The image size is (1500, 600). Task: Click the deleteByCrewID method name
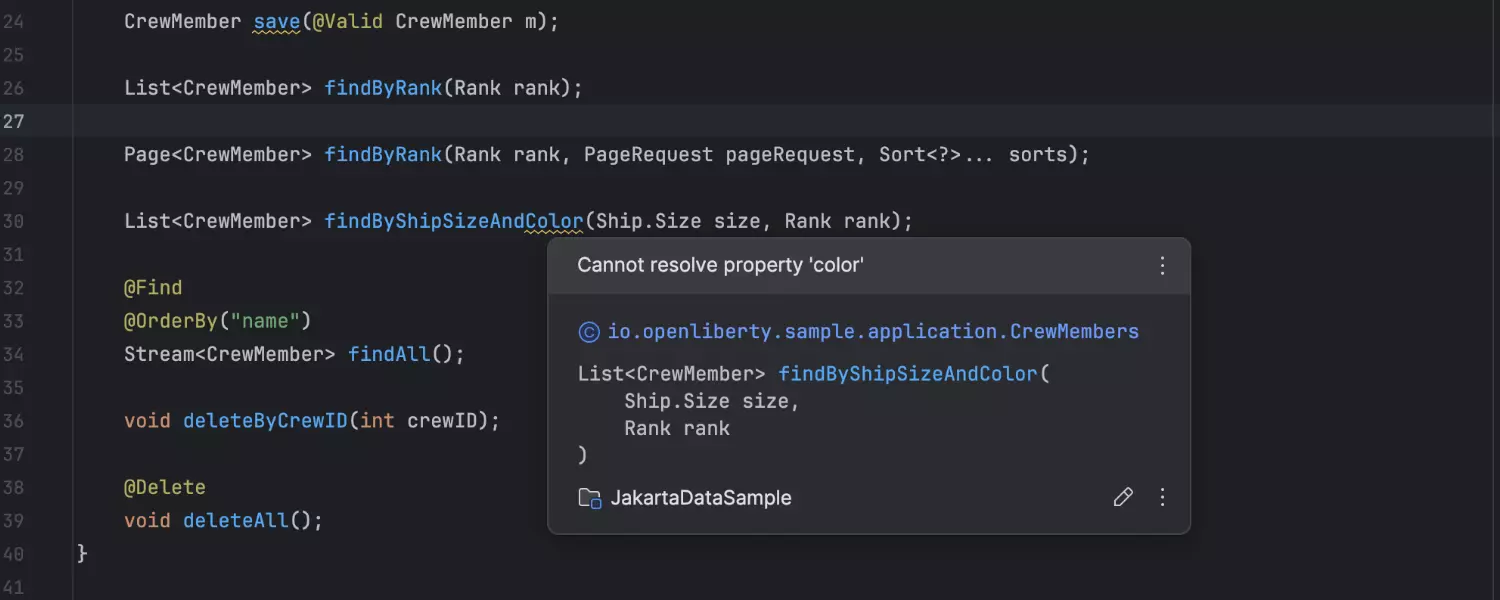point(265,421)
